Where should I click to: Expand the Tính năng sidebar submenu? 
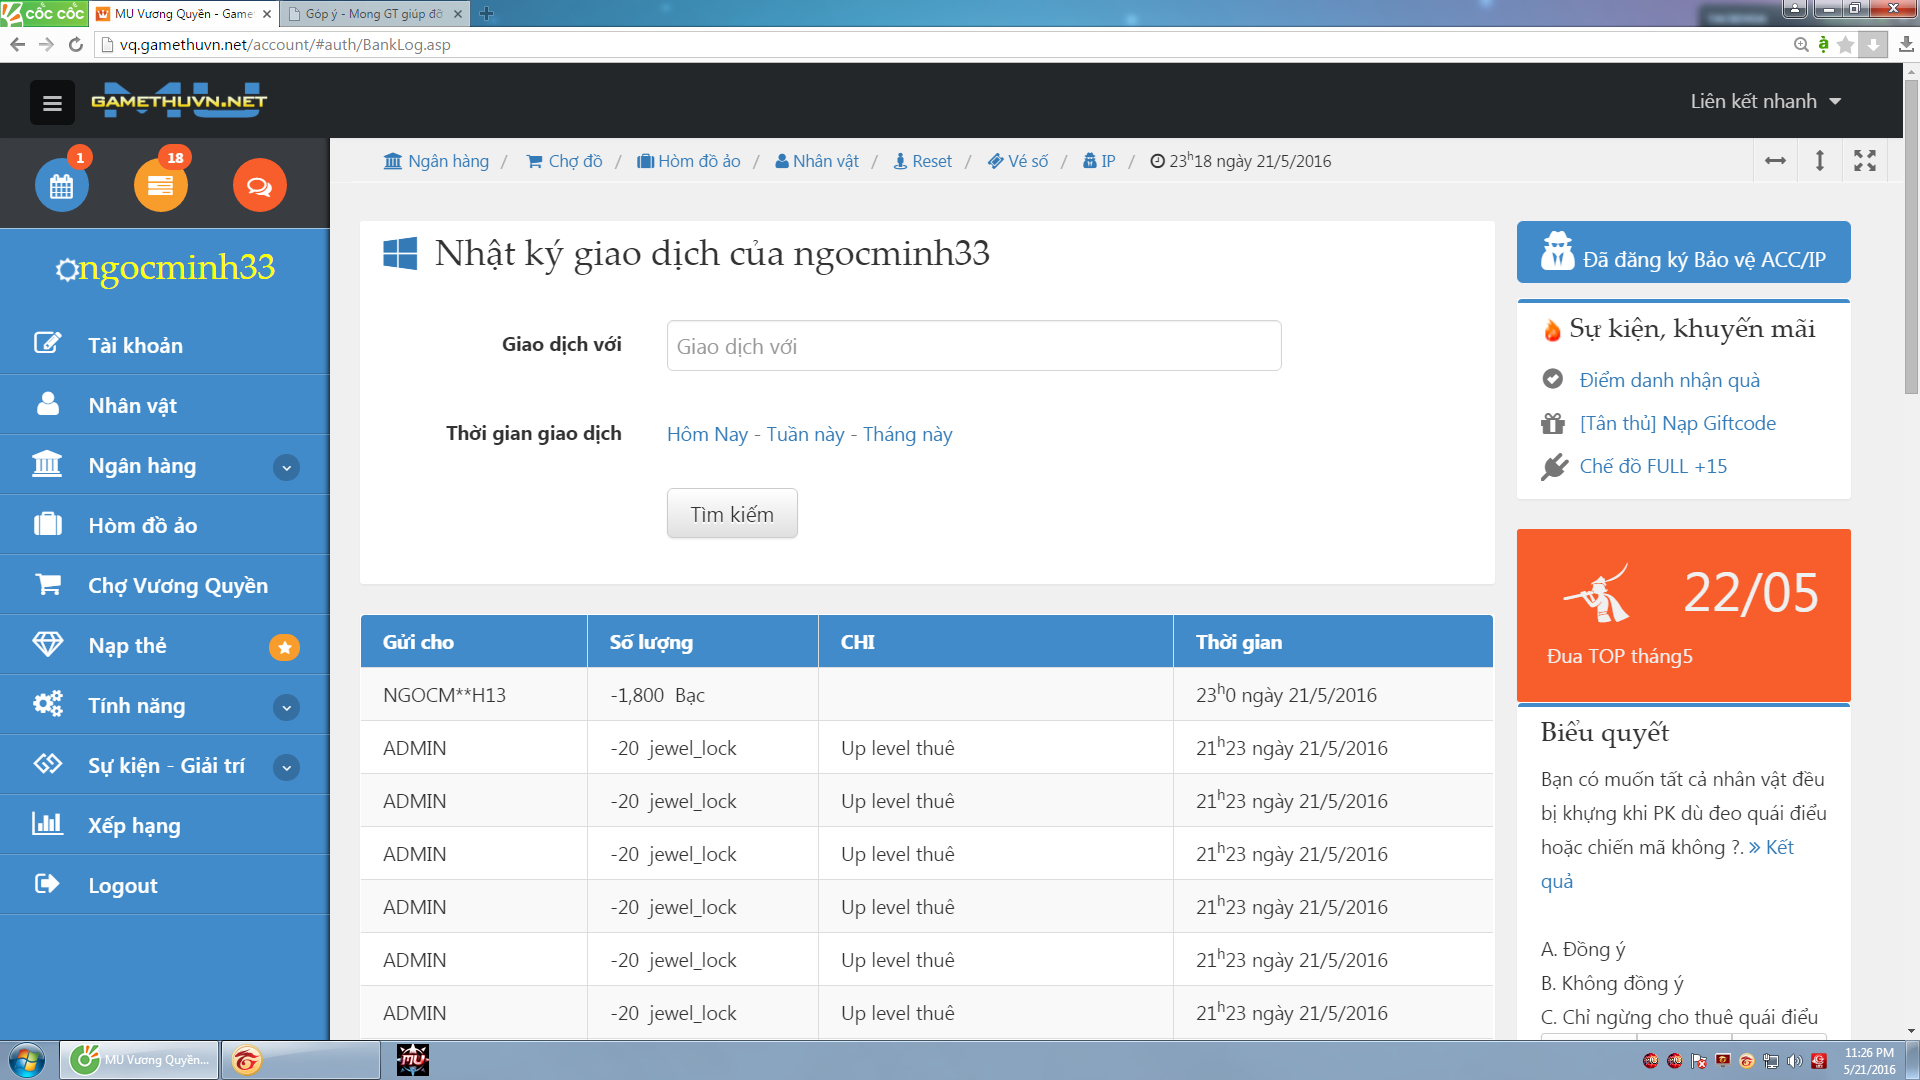[x=286, y=707]
